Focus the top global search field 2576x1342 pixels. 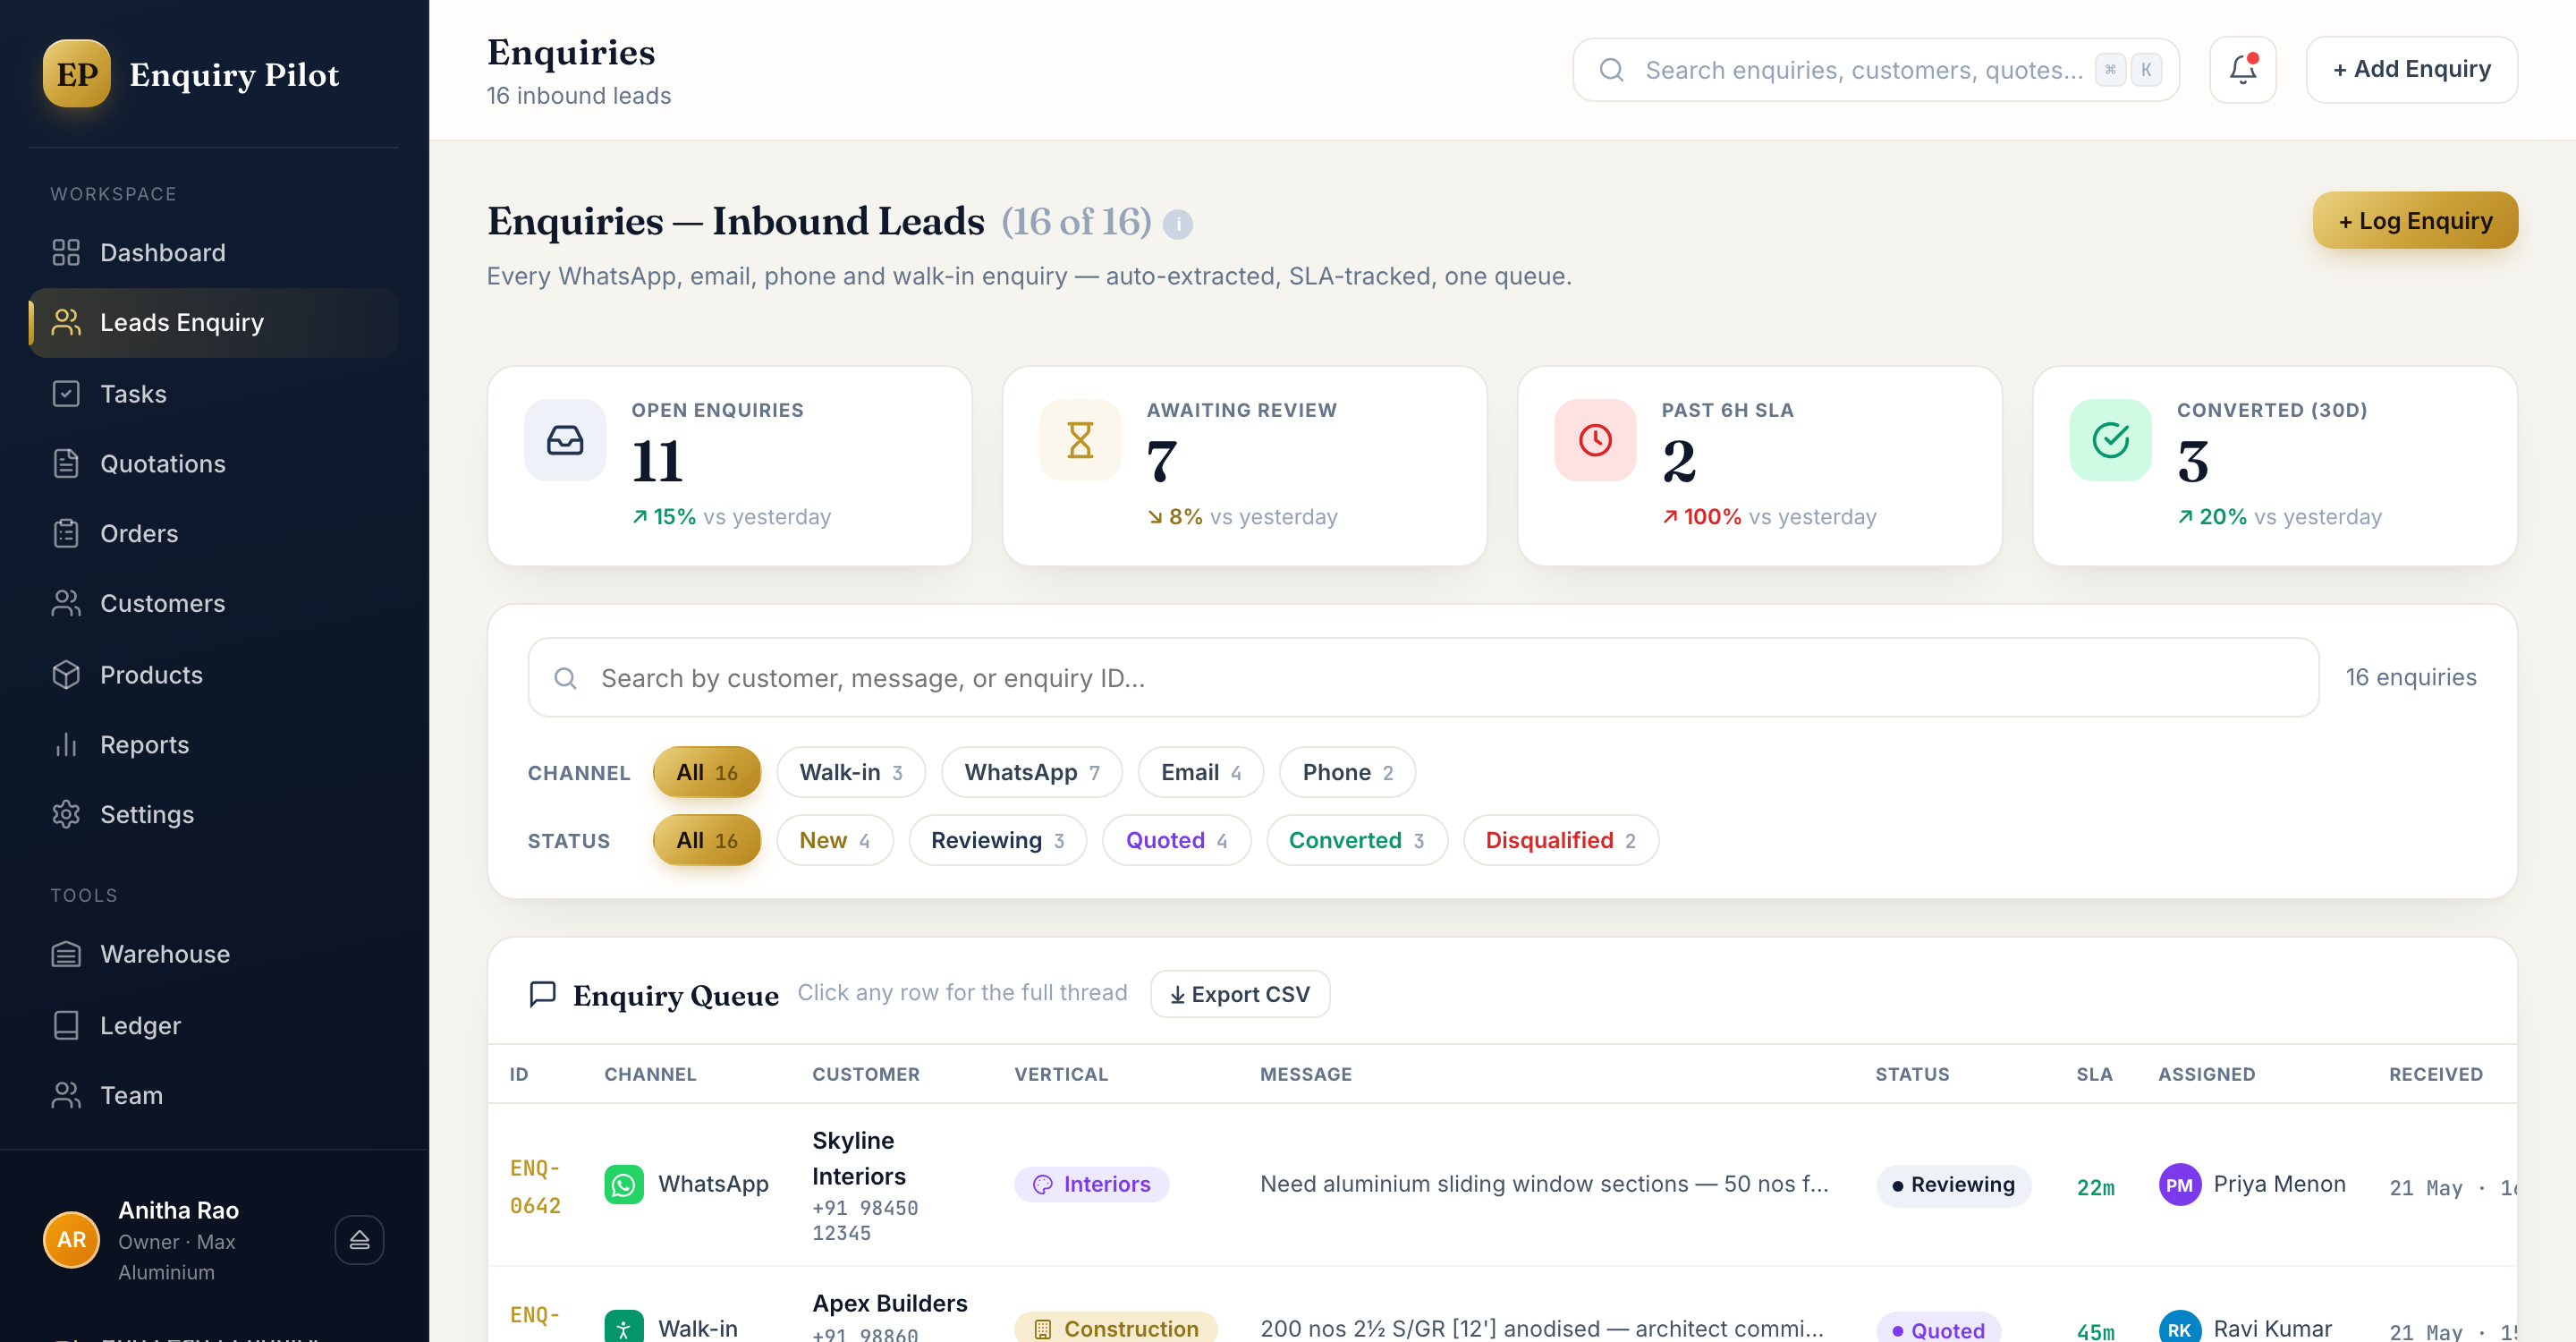tap(1875, 70)
